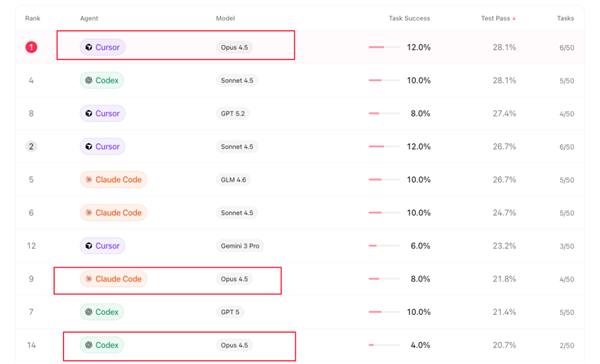
Task: Open the Opus 4.5 model tag in rank 1 row
Action: pyautogui.click(x=234, y=47)
